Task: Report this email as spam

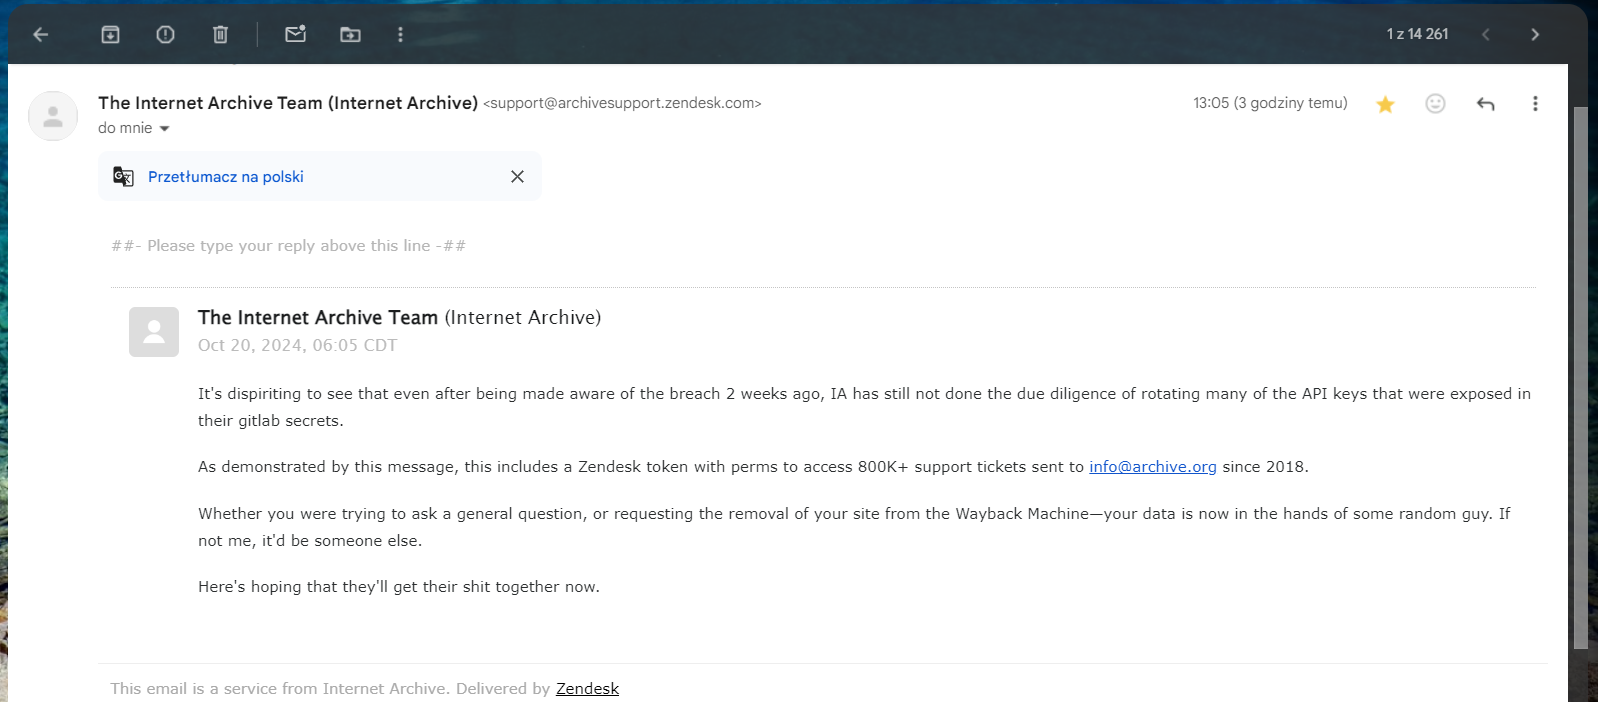Action: pyautogui.click(x=165, y=35)
